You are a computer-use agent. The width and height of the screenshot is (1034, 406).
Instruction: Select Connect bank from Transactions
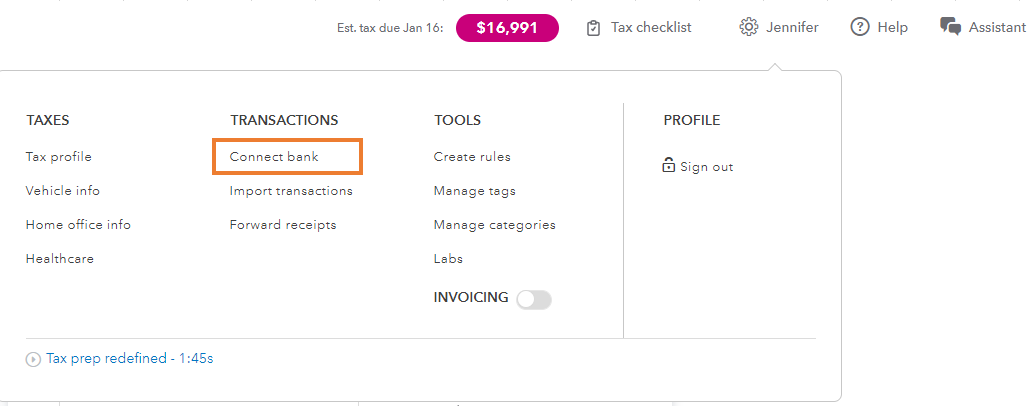(x=274, y=157)
